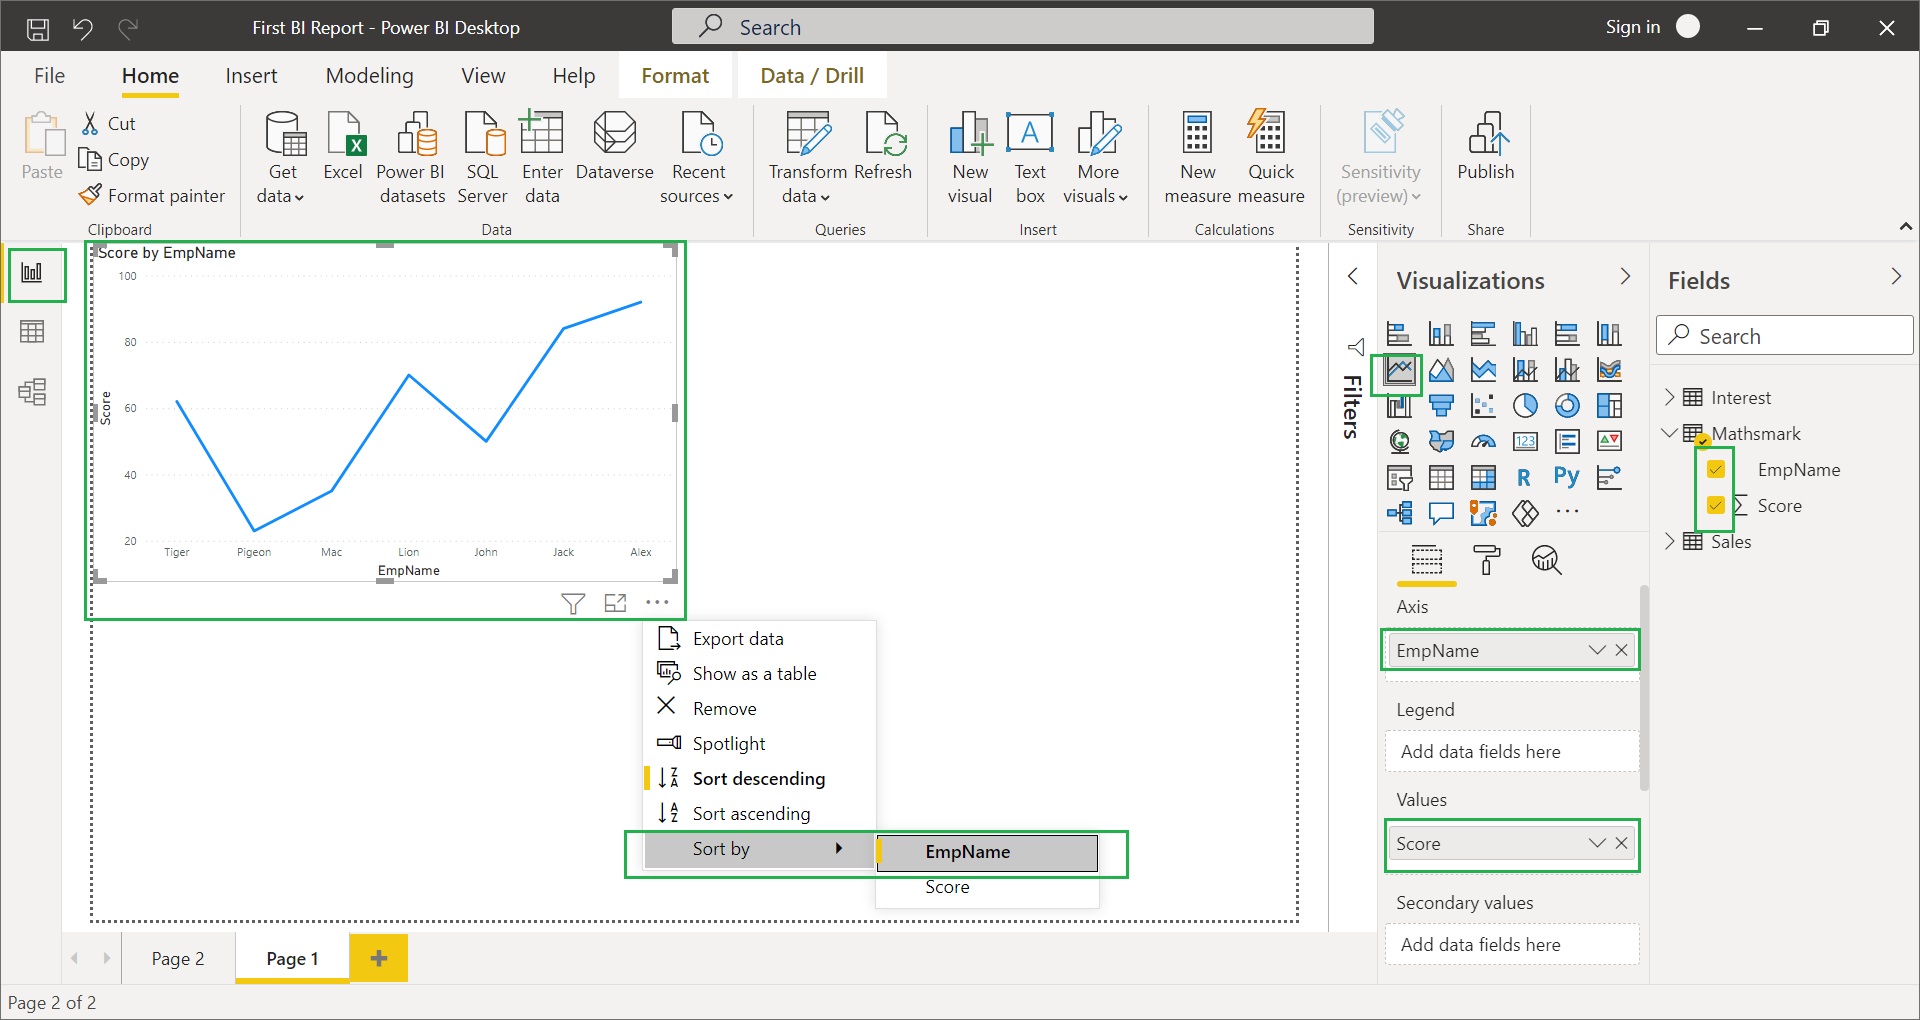Choose Sort ascending from context menu

pyautogui.click(x=751, y=814)
